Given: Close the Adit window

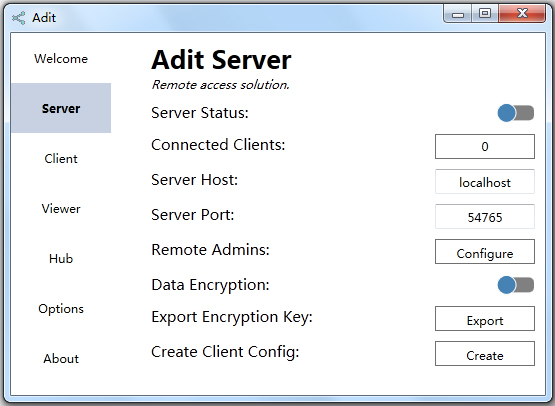Looking at the screenshot, I should tap(522, 14).
